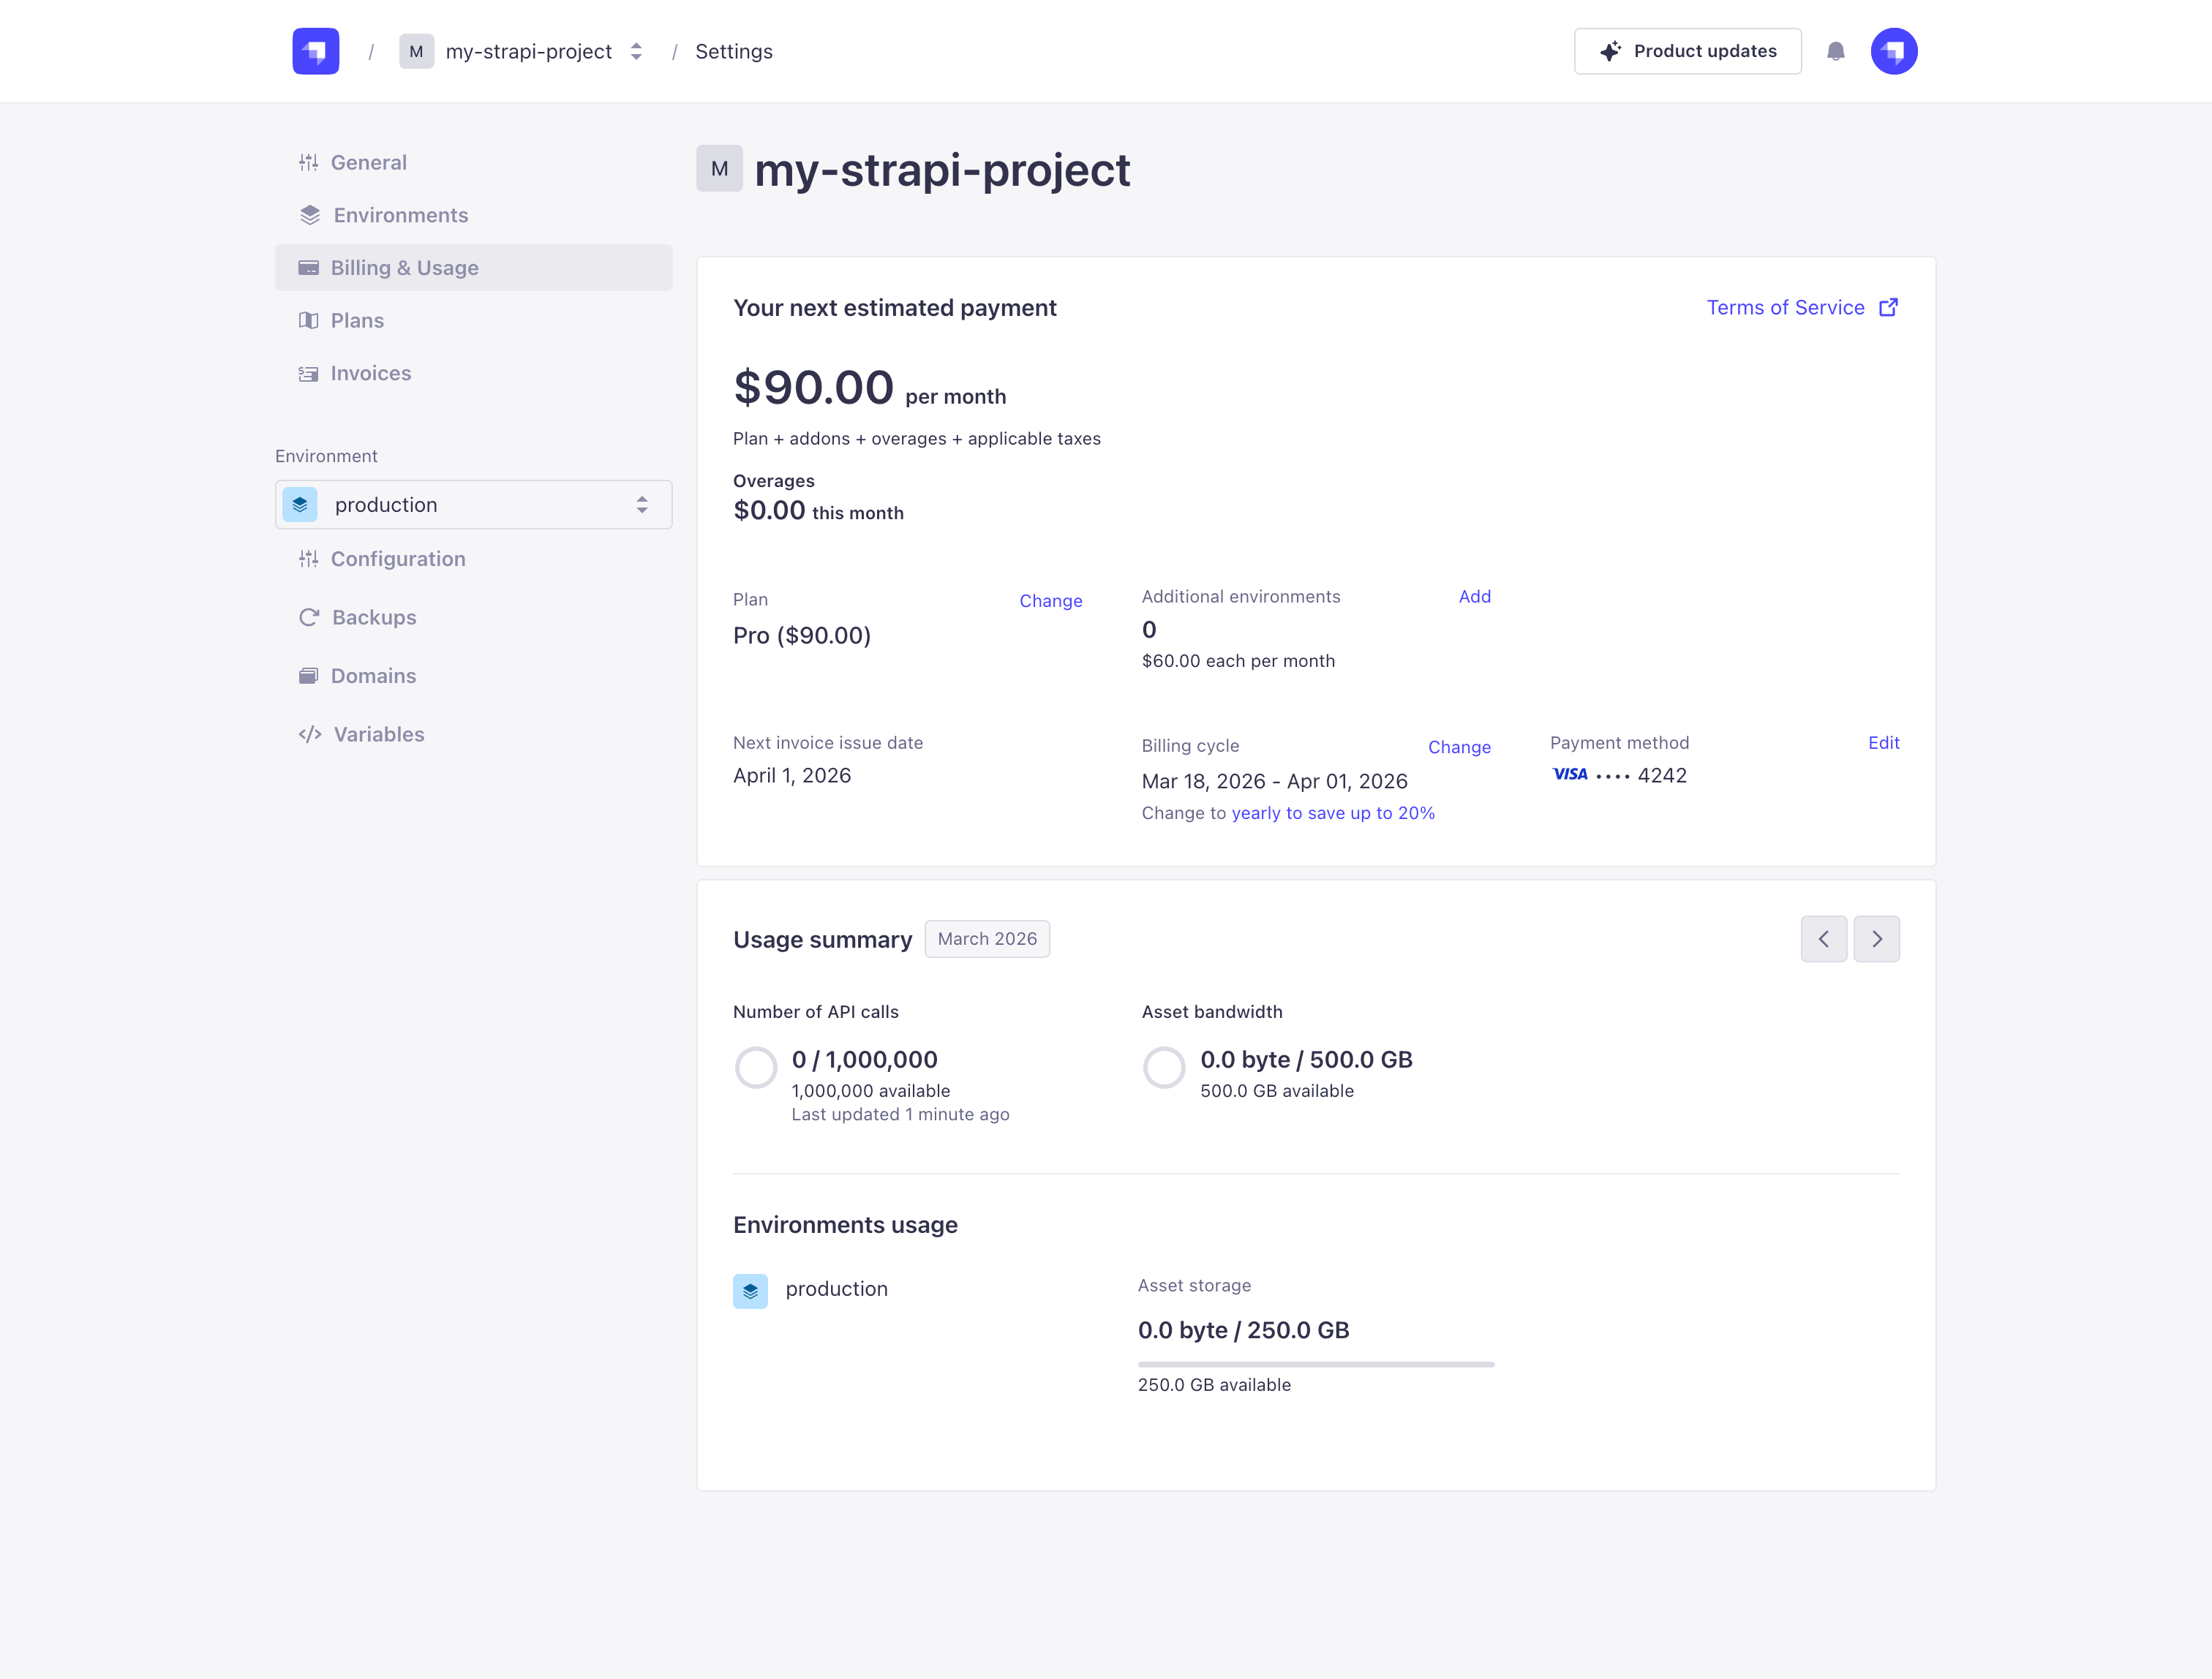Change the billing cycle

[1459, 747]
